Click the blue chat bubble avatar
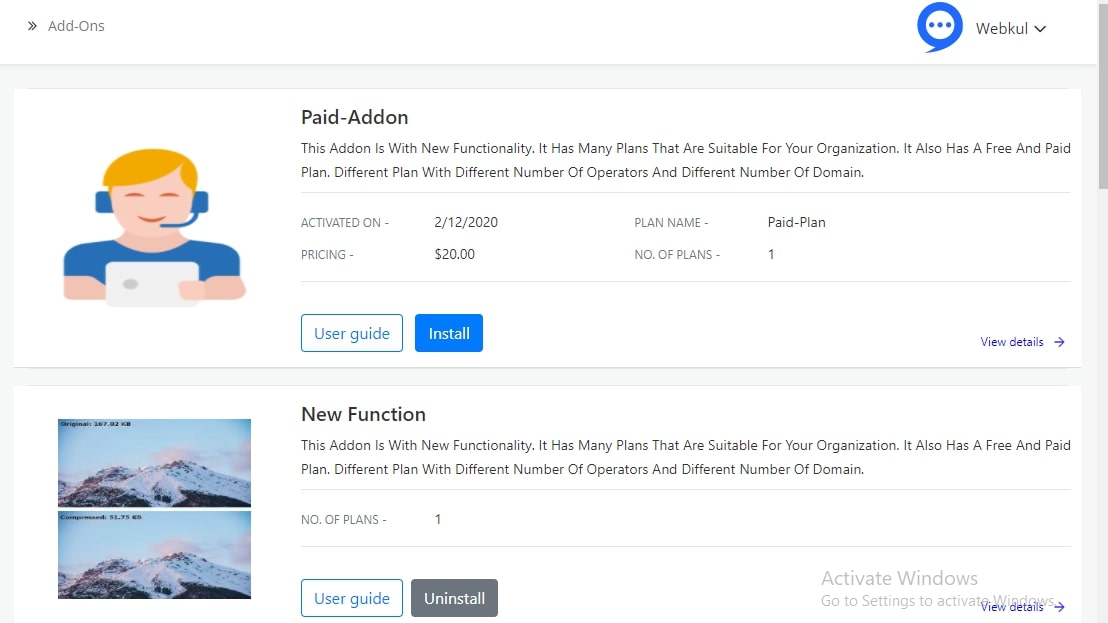Viewport: 1108px width, 623px height. tap(939, 28)
